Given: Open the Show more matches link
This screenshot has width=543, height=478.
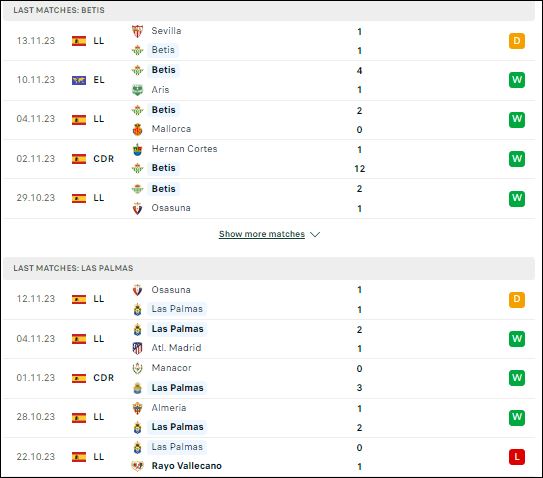Looking at the screenshot, I should pyautogui.click(x=262, y=234).
